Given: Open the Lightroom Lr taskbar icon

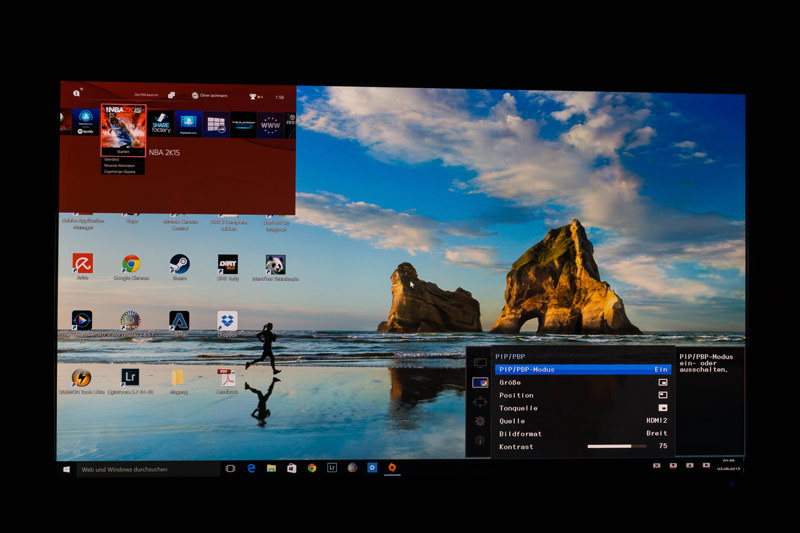Looking at the screenshot, I should click(332, 468).
